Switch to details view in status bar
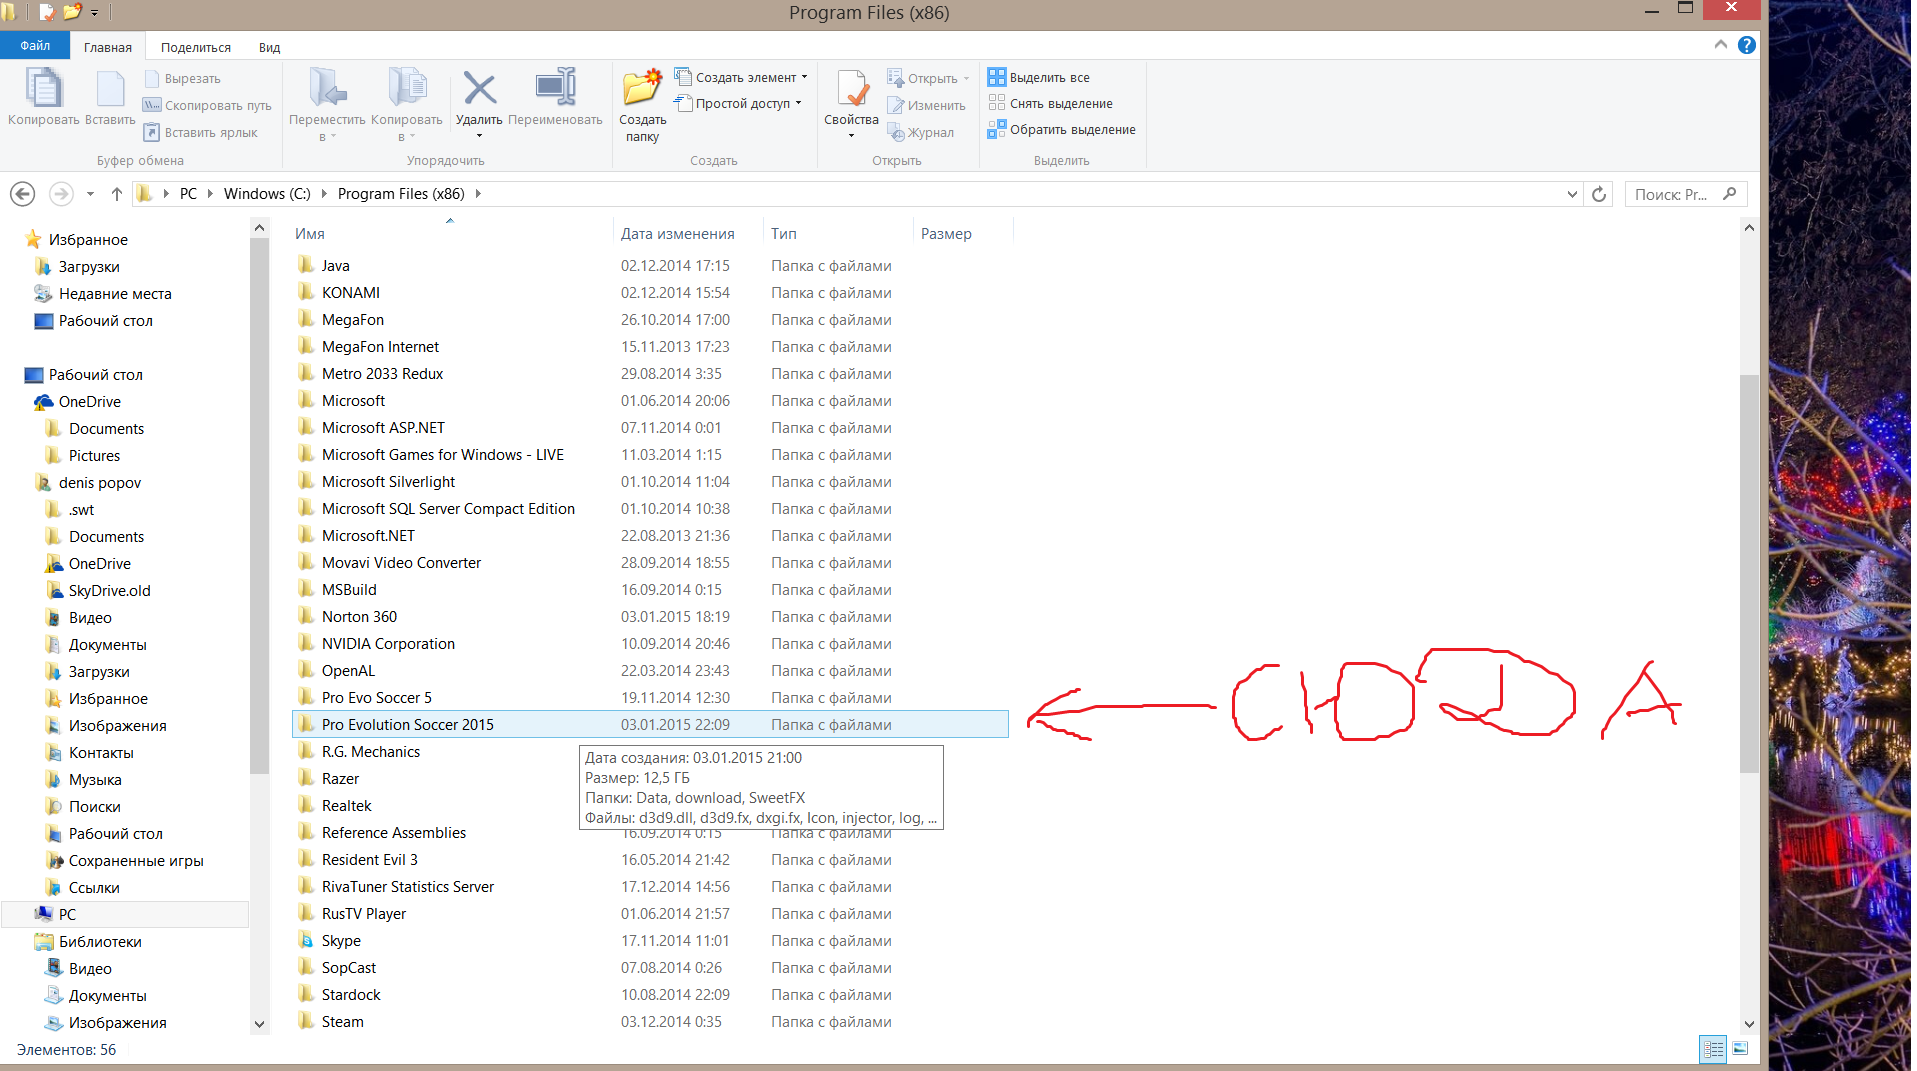 (x=1714, y=1049)
